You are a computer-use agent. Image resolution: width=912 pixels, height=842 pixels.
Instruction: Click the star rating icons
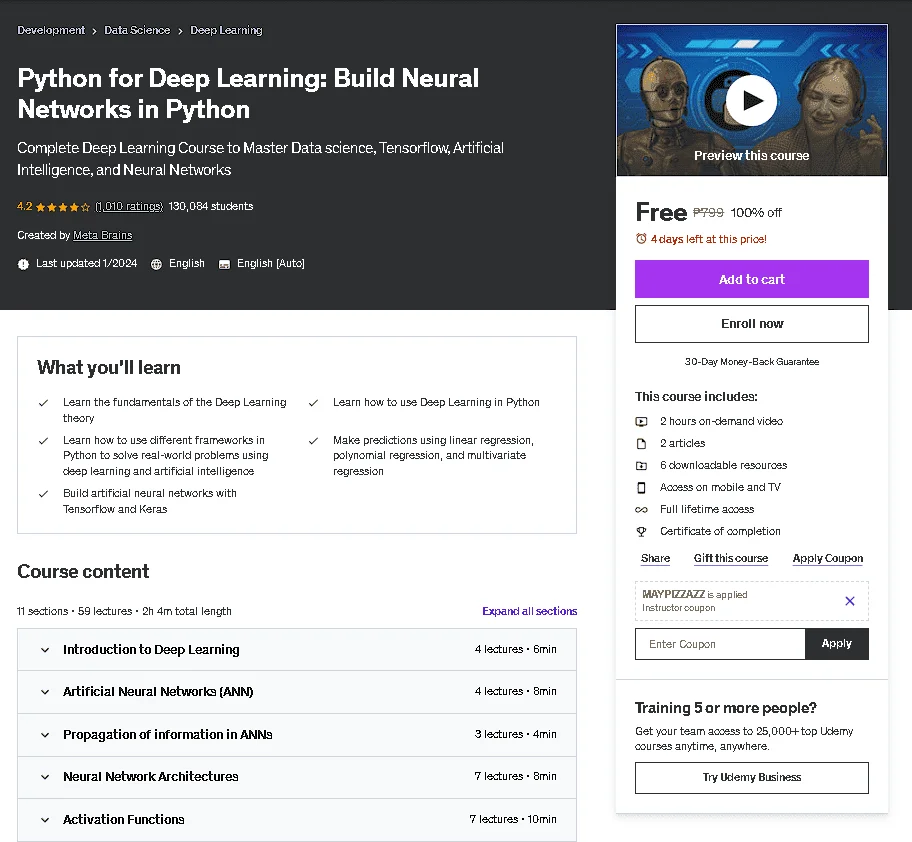(x=63, y=207)
